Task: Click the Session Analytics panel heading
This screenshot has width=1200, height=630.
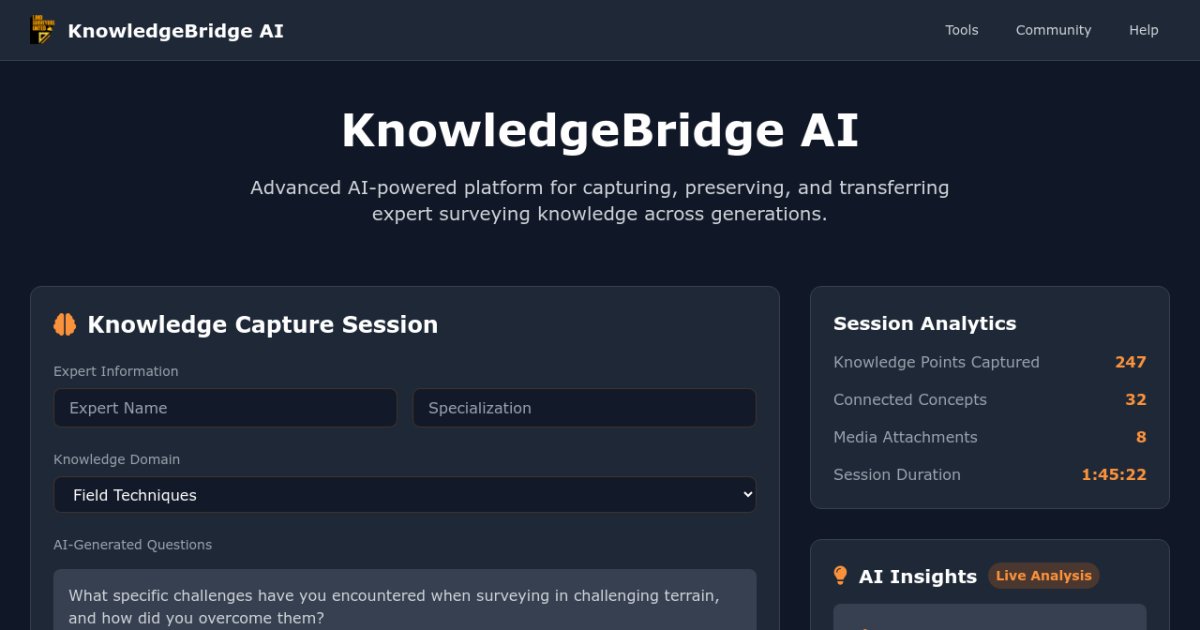Action: click(924, 323)
